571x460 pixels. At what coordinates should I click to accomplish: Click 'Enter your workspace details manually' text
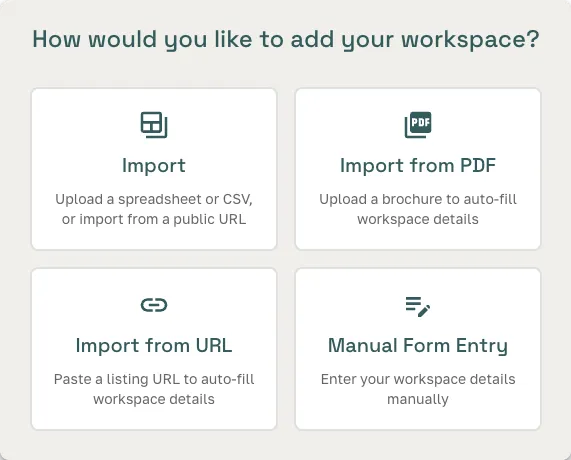418,389
